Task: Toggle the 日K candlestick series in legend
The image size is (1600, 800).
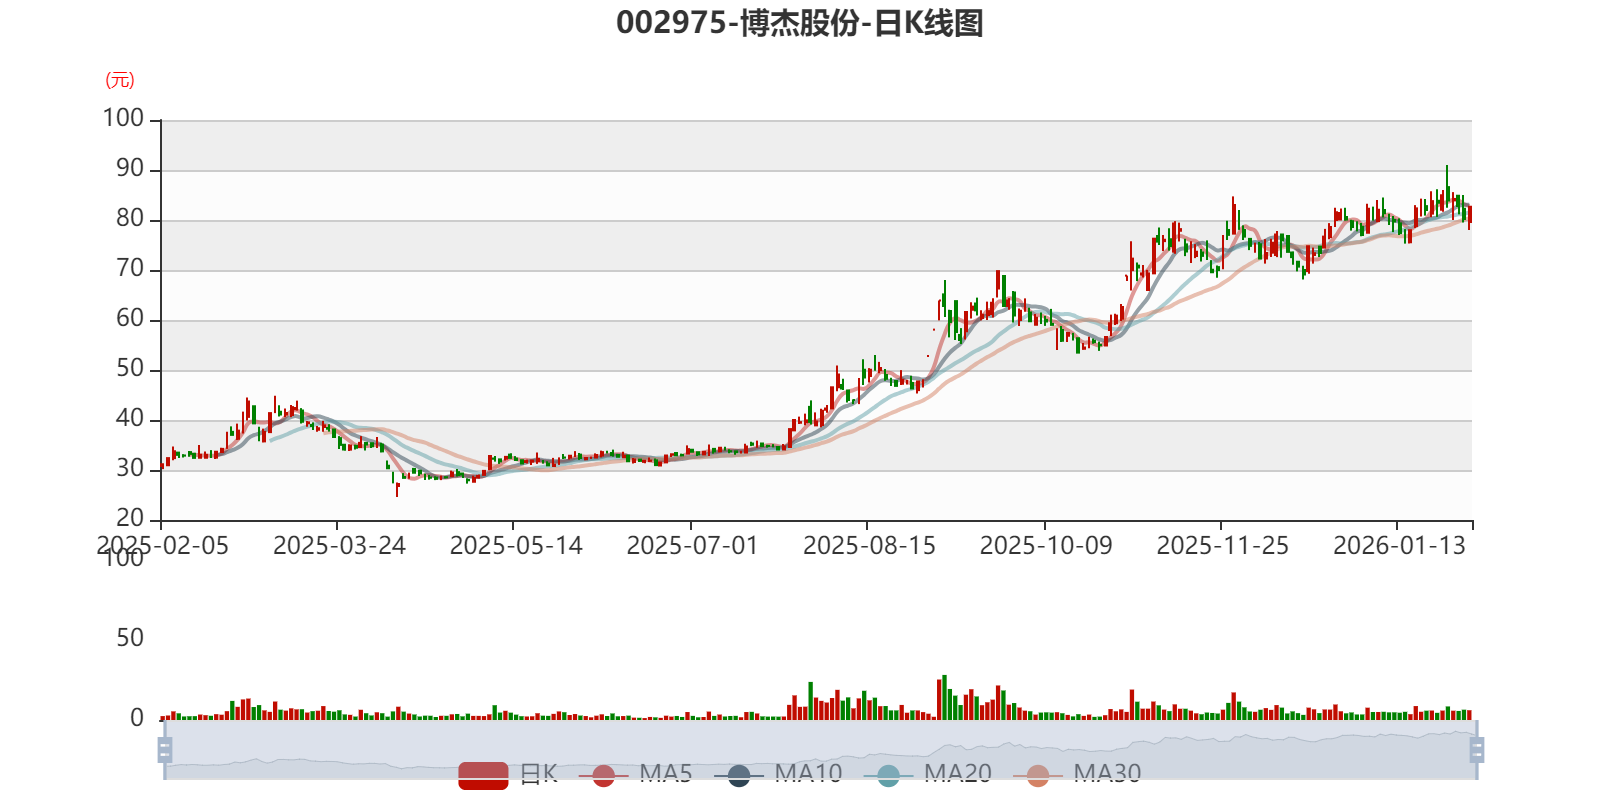Action: (508, 774)
